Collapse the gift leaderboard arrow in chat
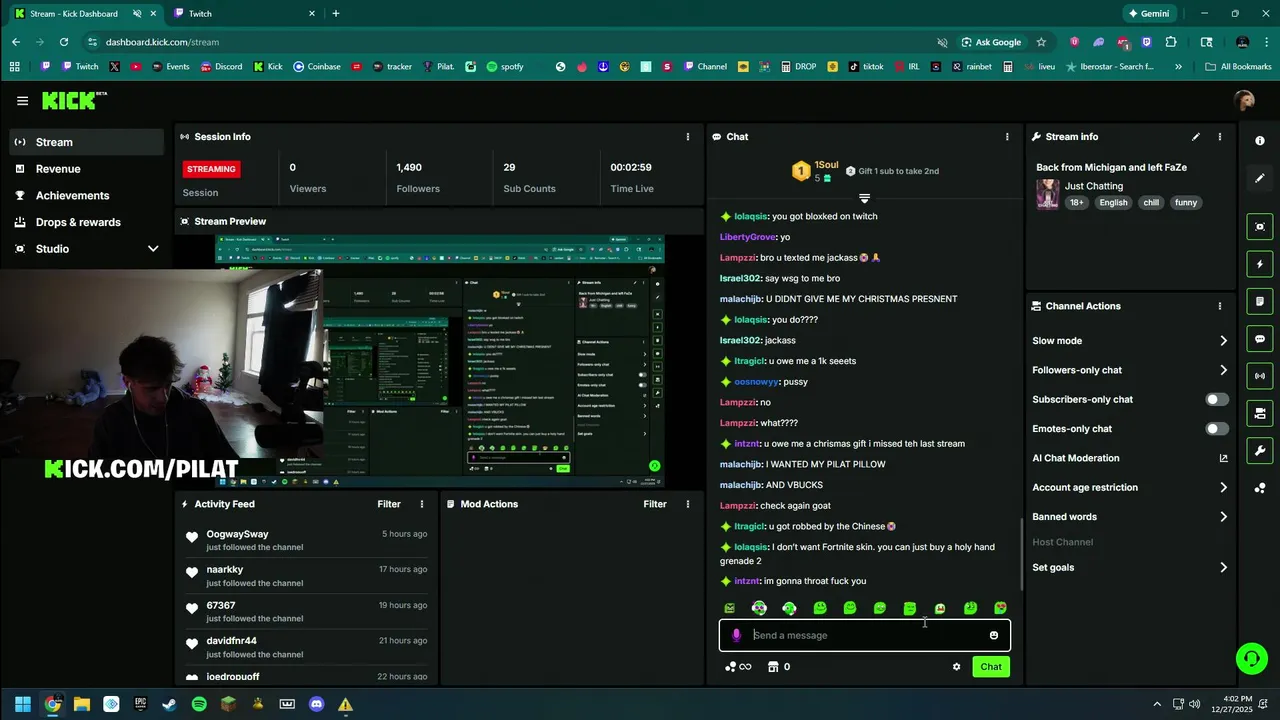The width and height of the screenshot is (1280, 720). [x=864, y=199]
